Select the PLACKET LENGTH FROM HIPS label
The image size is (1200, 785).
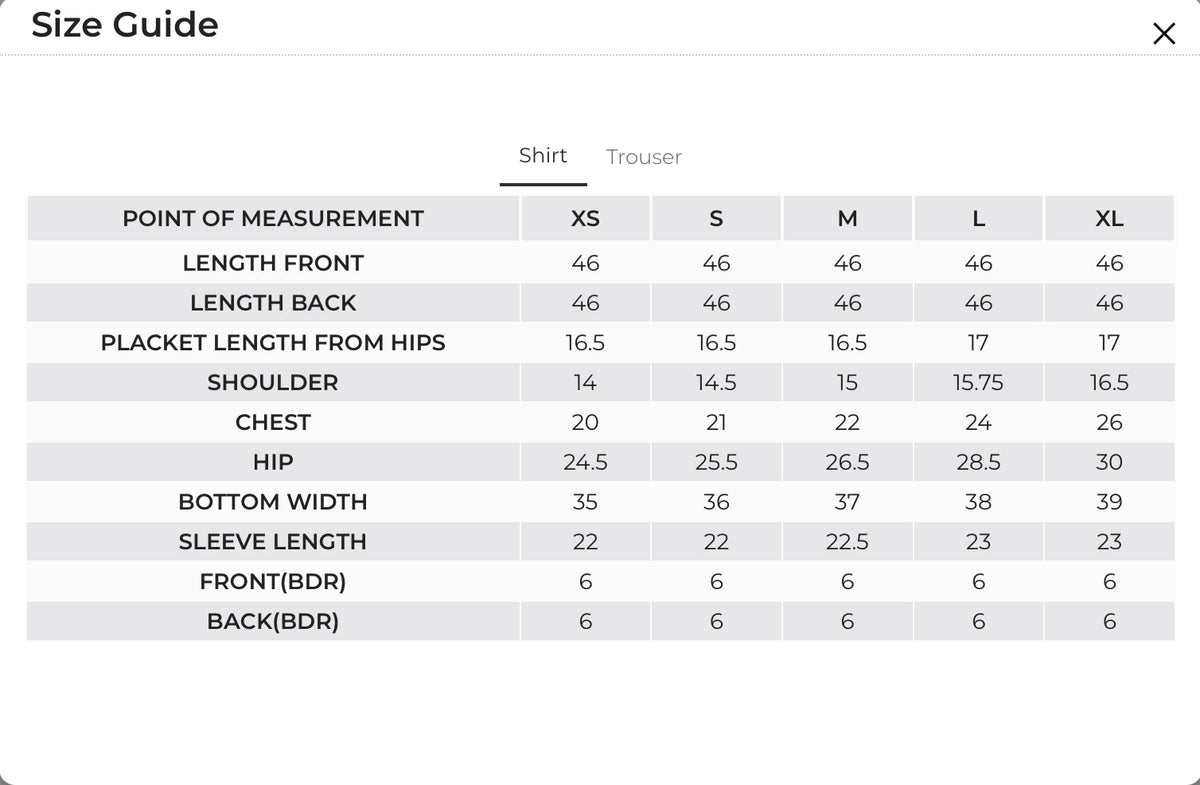point(273,343)
